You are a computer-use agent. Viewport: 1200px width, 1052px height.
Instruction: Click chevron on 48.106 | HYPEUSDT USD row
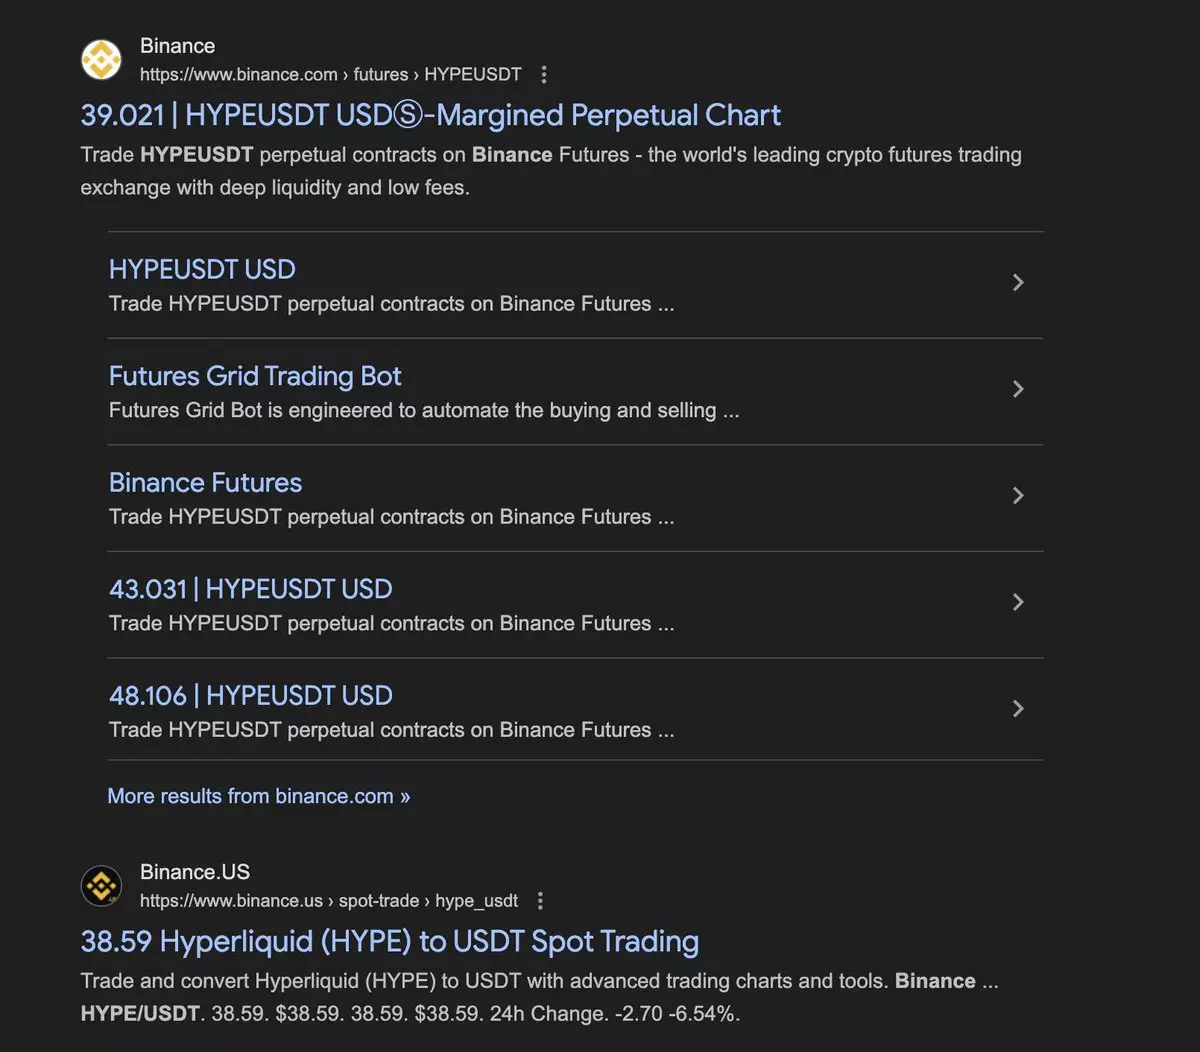coord(1017,709)
